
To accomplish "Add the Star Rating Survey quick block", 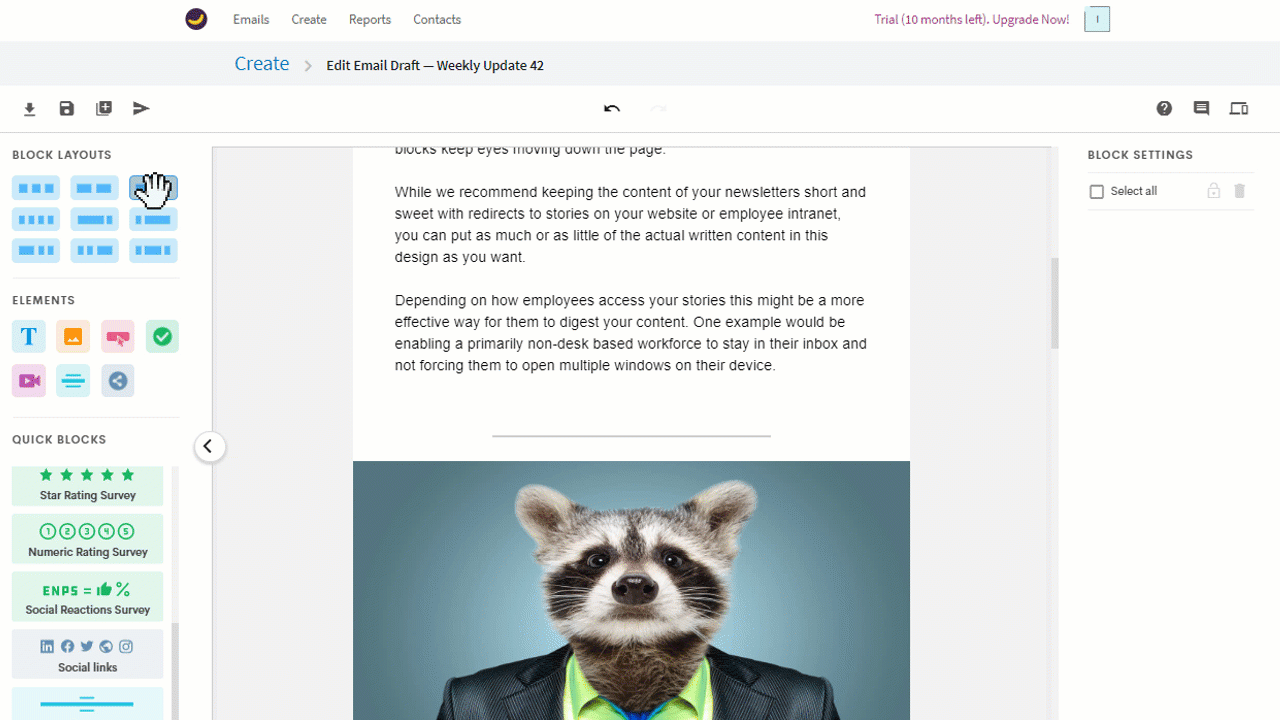I will tap(88, 486).
